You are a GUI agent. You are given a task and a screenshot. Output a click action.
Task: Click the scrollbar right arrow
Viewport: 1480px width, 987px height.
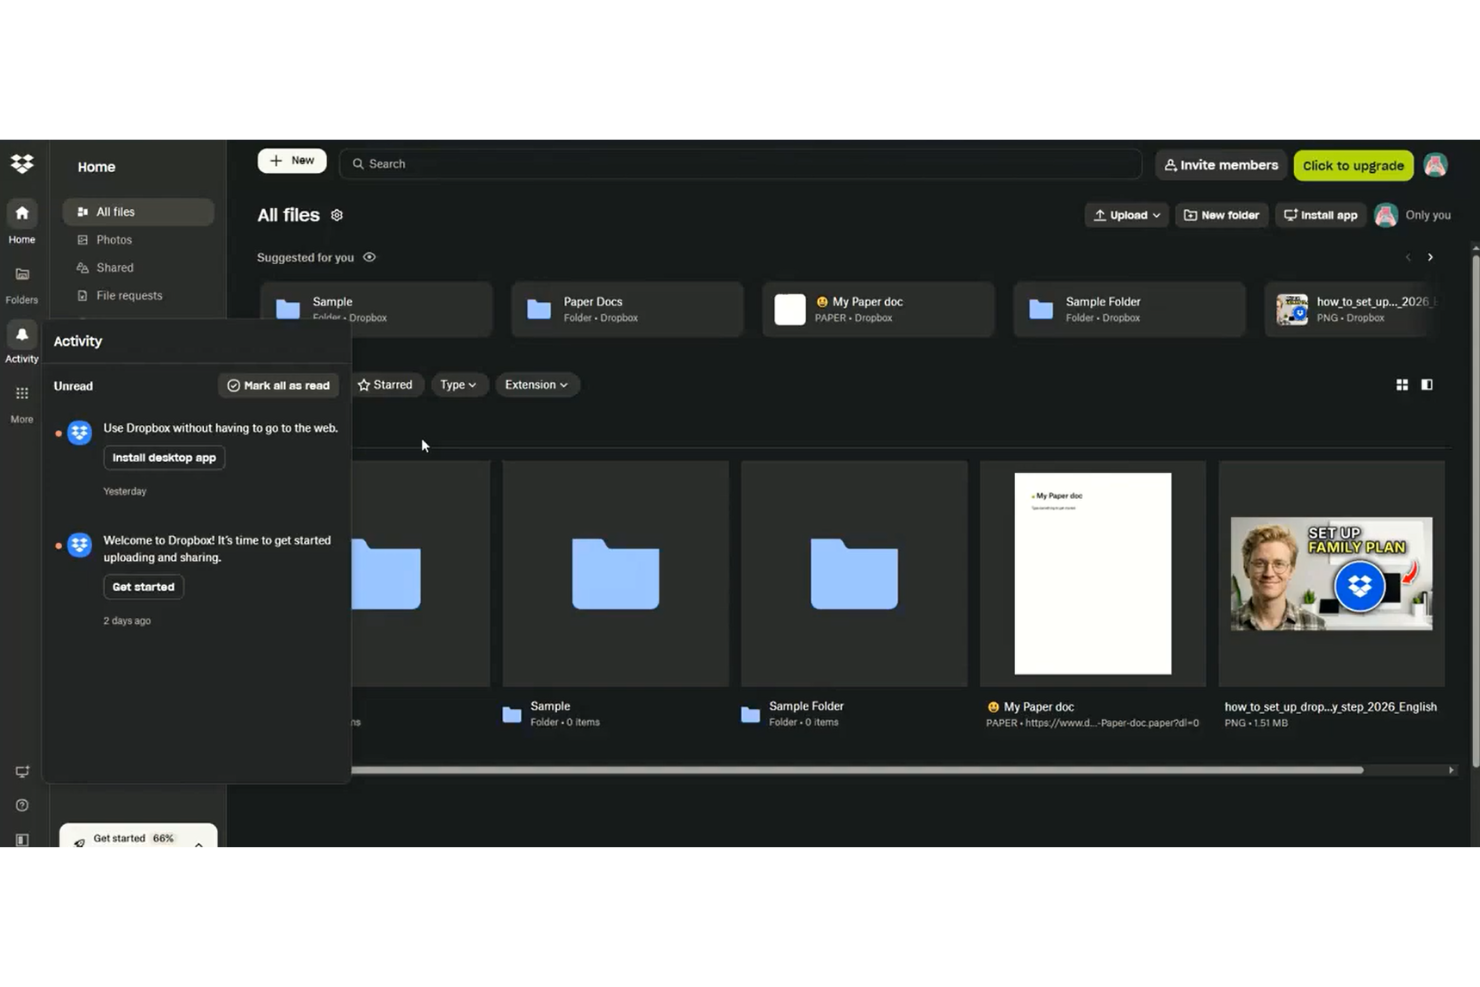[1451, 770]
